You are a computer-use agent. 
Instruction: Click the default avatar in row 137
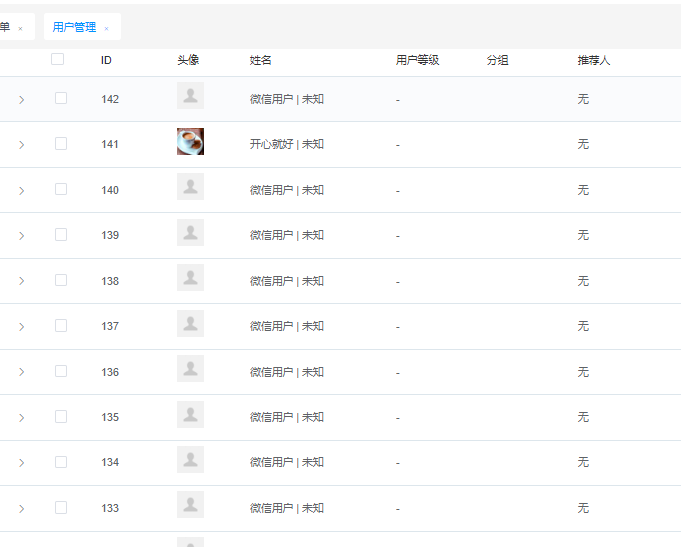pyautogui.click(x=190, y=324)
